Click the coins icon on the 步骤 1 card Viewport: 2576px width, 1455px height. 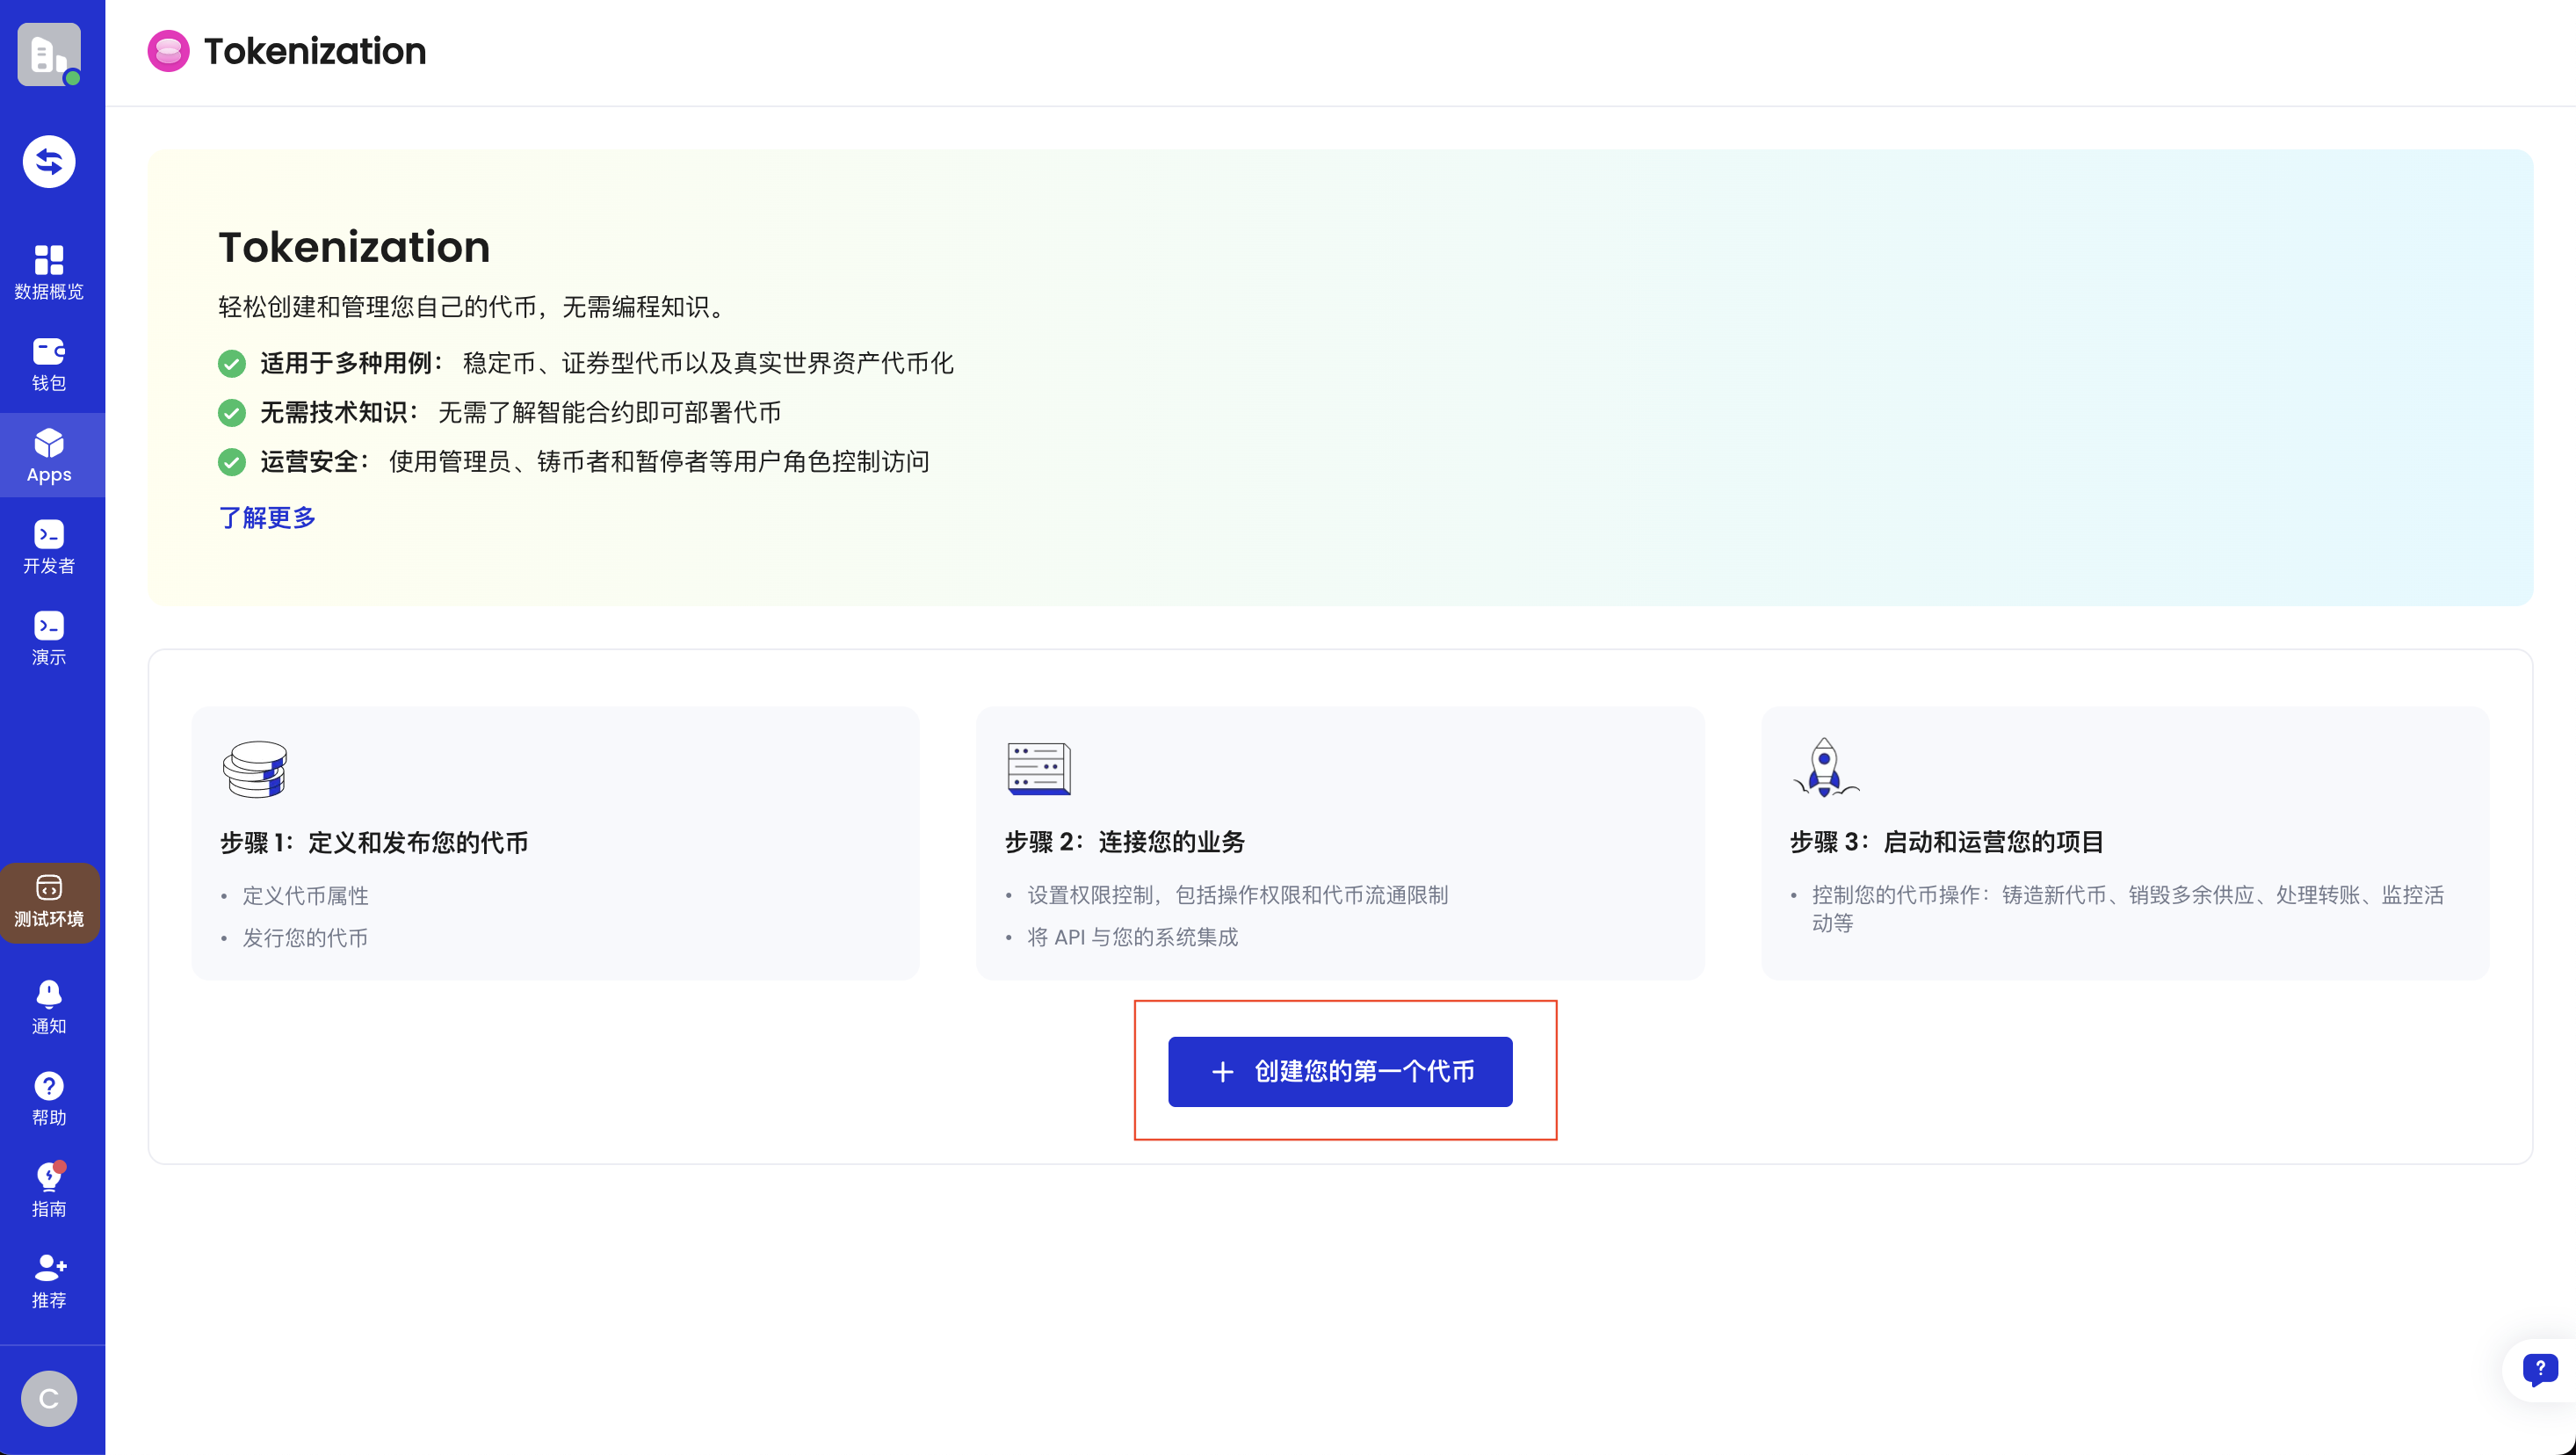(254, 768)
